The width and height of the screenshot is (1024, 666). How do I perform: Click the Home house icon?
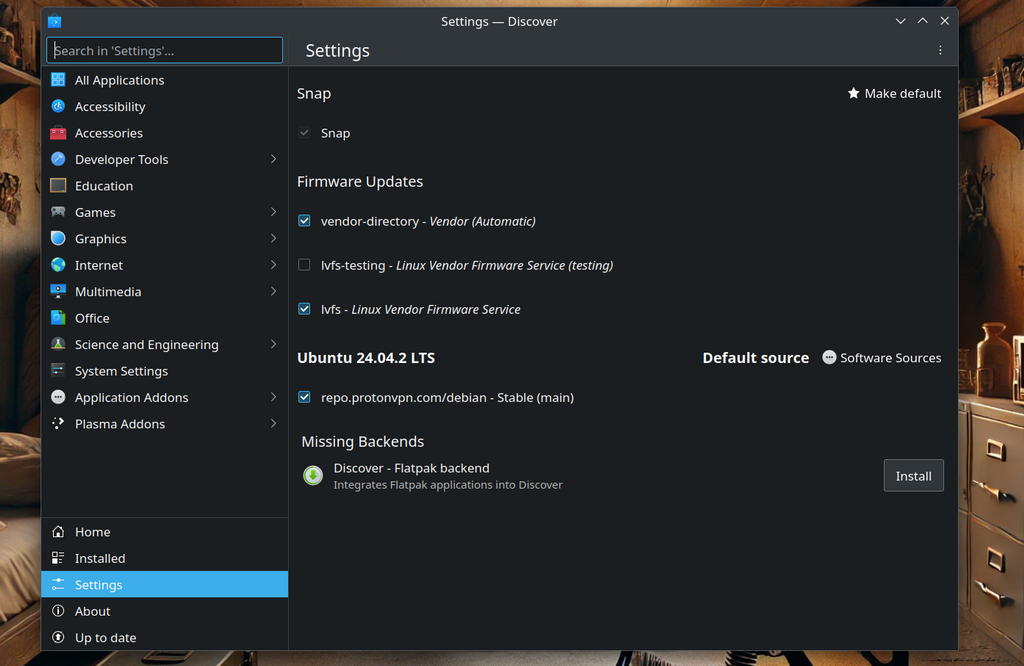[58, 531]
